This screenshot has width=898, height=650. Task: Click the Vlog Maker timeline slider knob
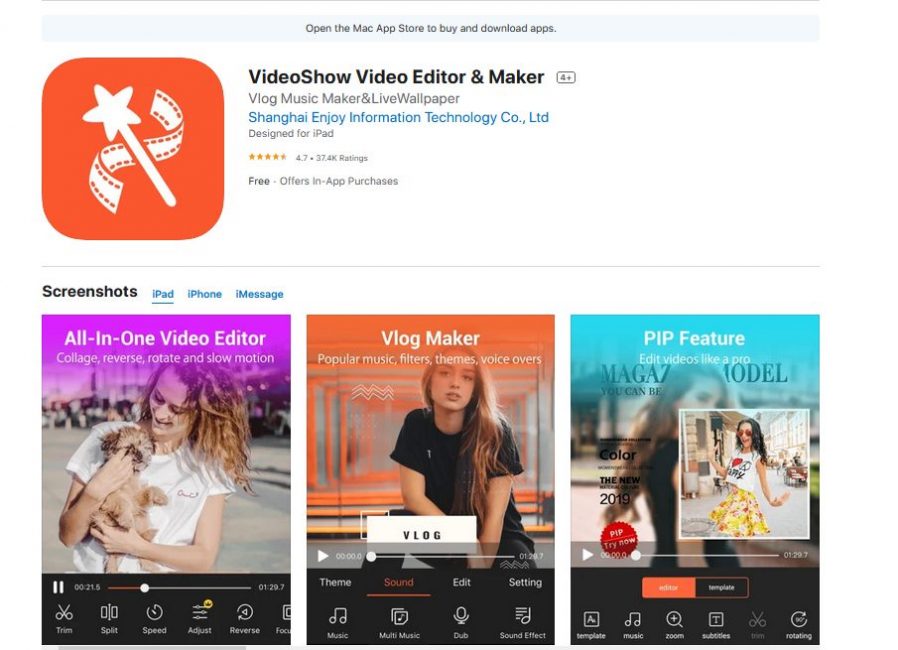pyautogui.click(x=372, y=556)
